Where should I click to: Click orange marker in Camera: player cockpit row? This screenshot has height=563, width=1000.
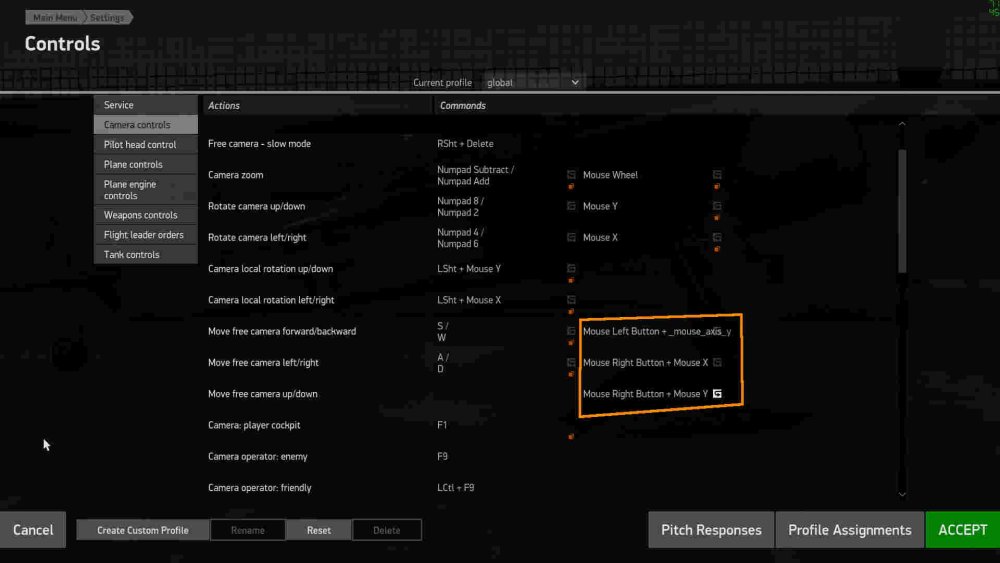(x=571, y=437)
